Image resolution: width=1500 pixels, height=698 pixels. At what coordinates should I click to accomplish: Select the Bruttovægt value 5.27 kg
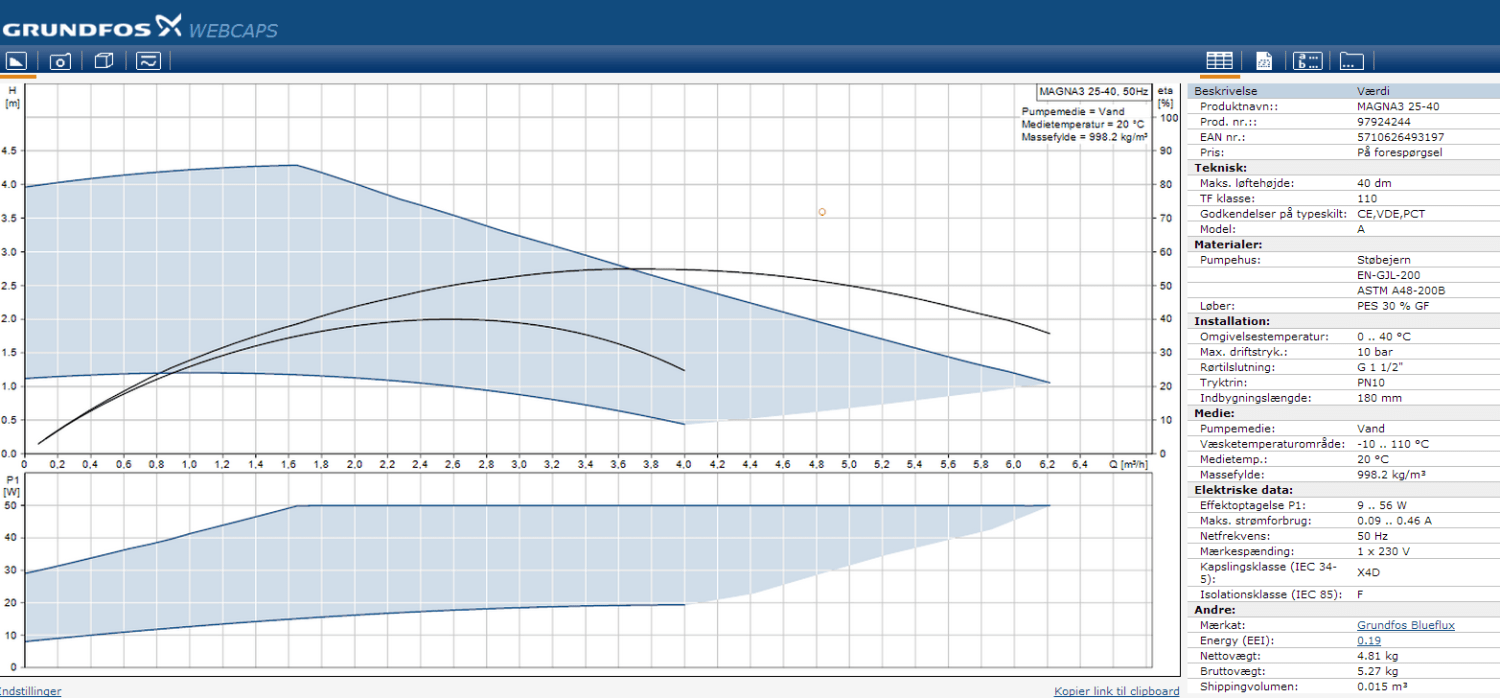click(x=1378, y=671)
